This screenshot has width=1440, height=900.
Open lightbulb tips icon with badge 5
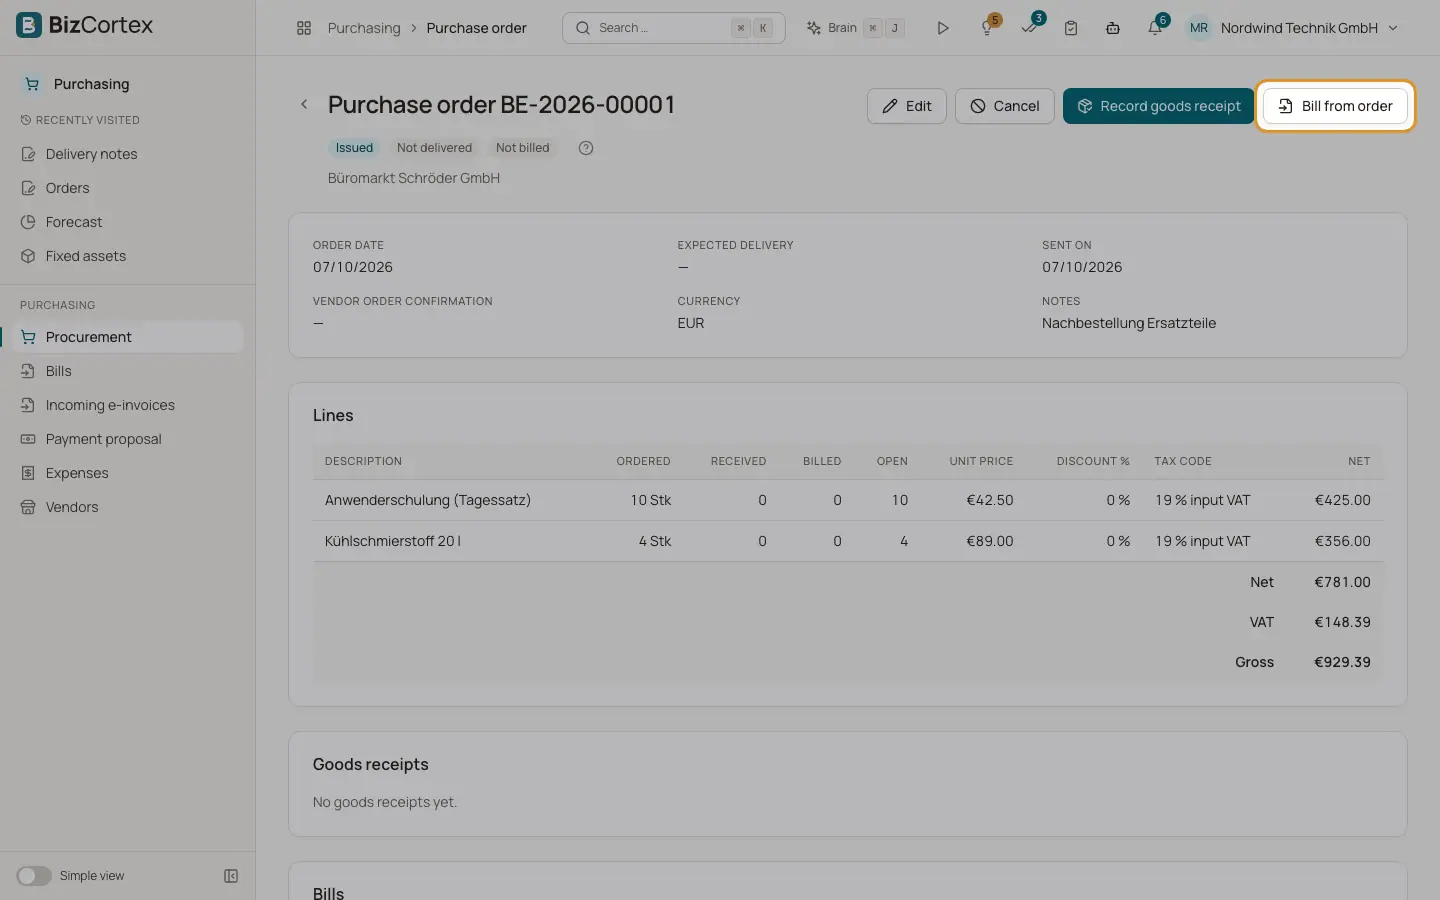click(x=987, y=28)
